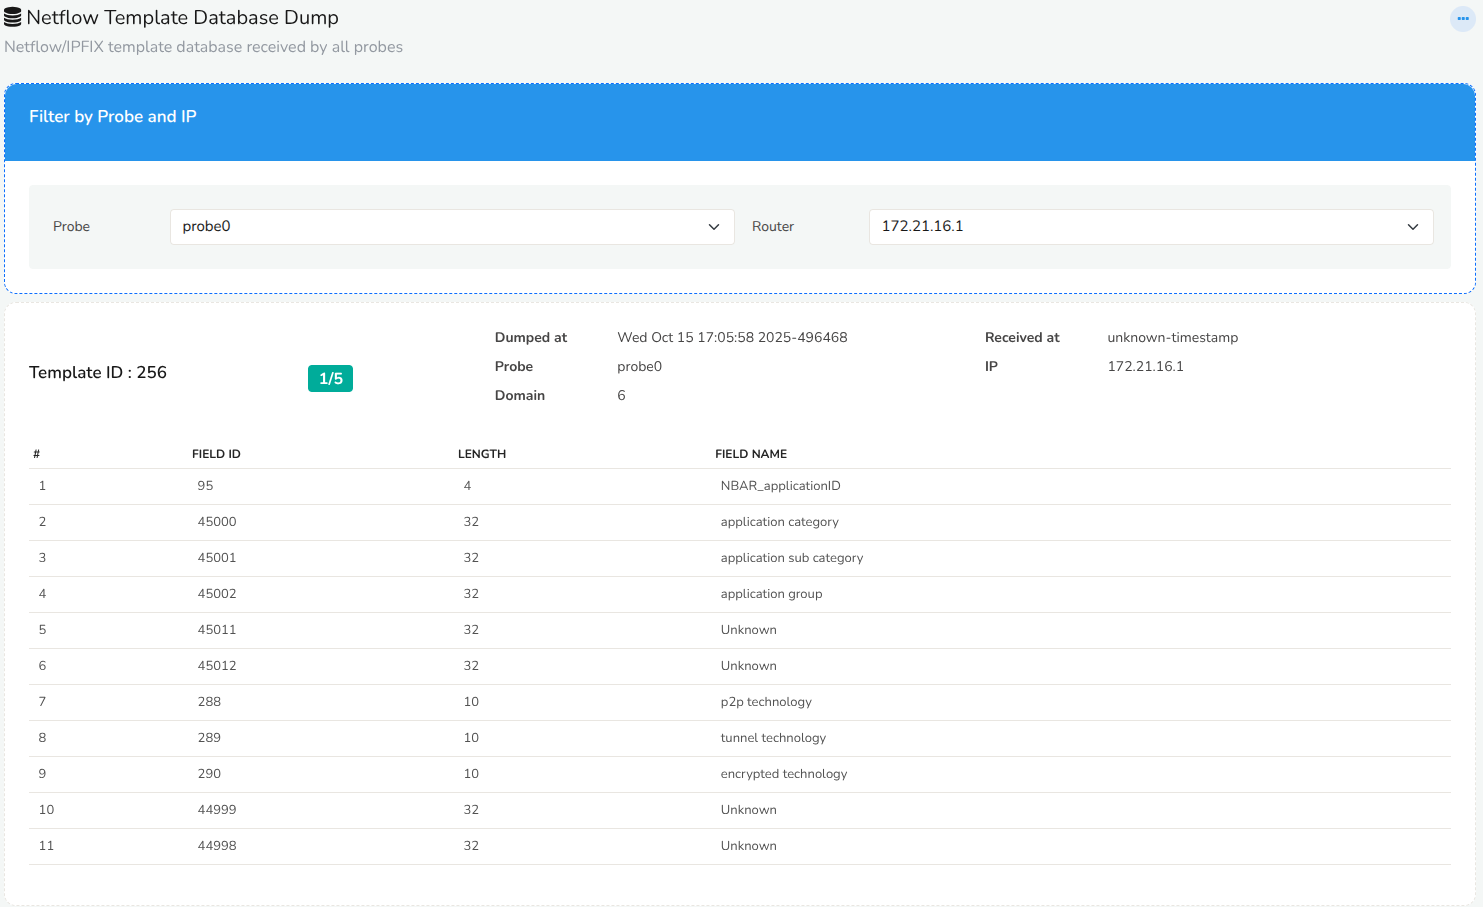Click the Probe dropdown chevron icon

tap(714, 226)
